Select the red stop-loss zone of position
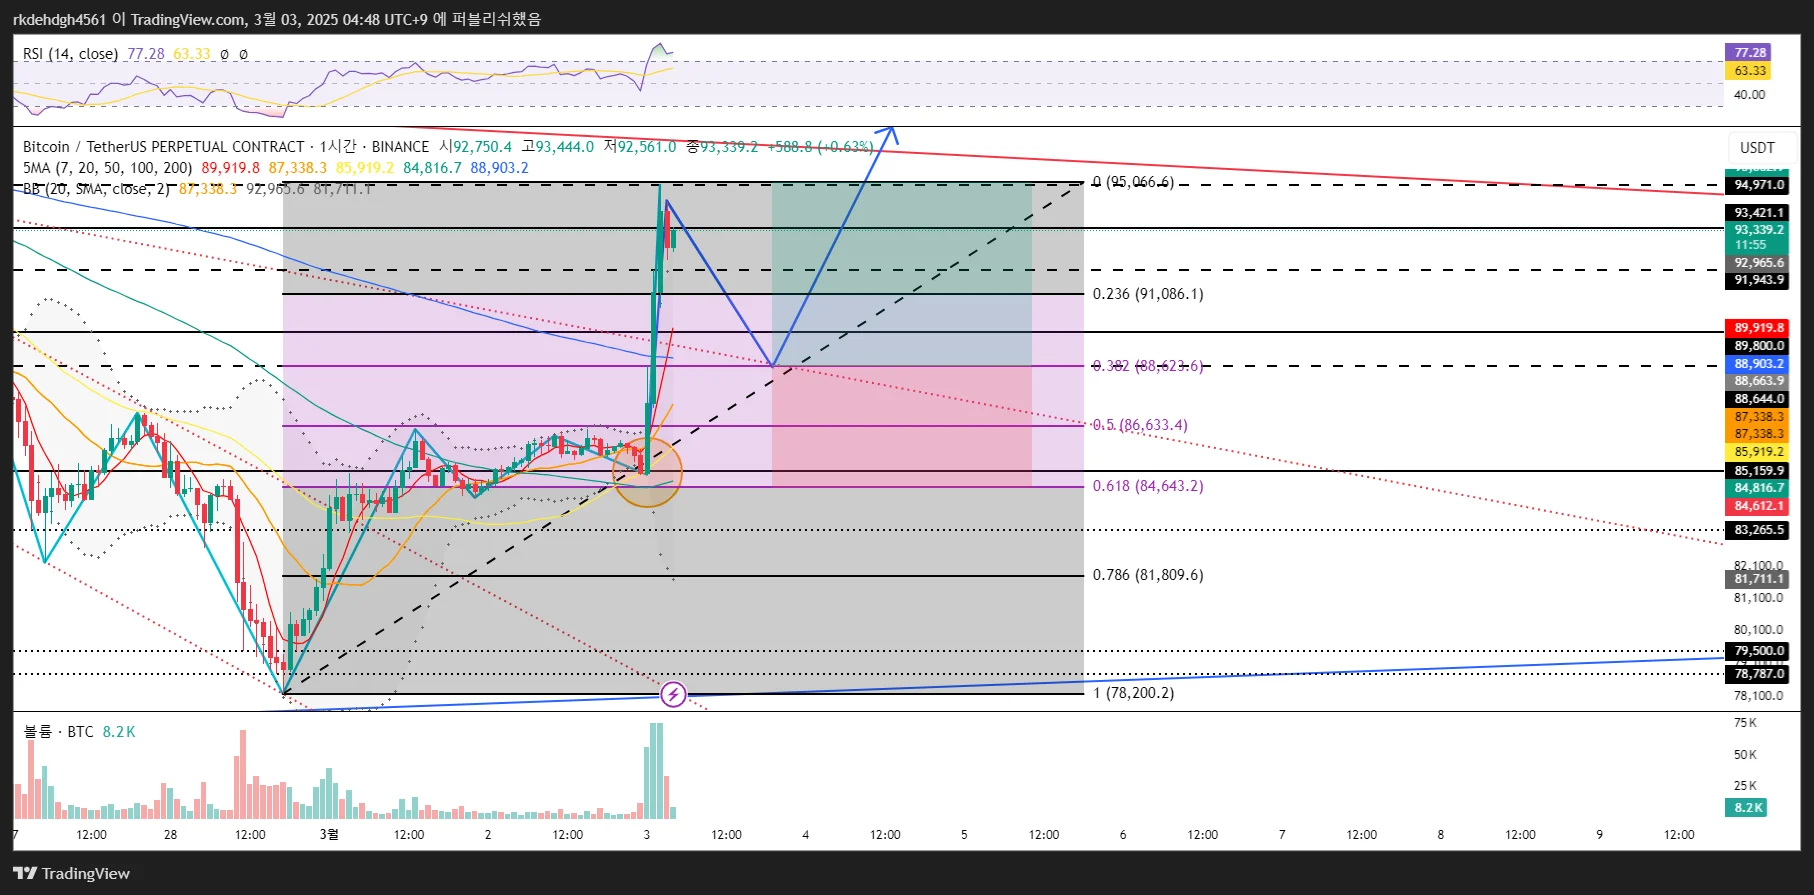The image size is (1814, 895). pos(901,426)
